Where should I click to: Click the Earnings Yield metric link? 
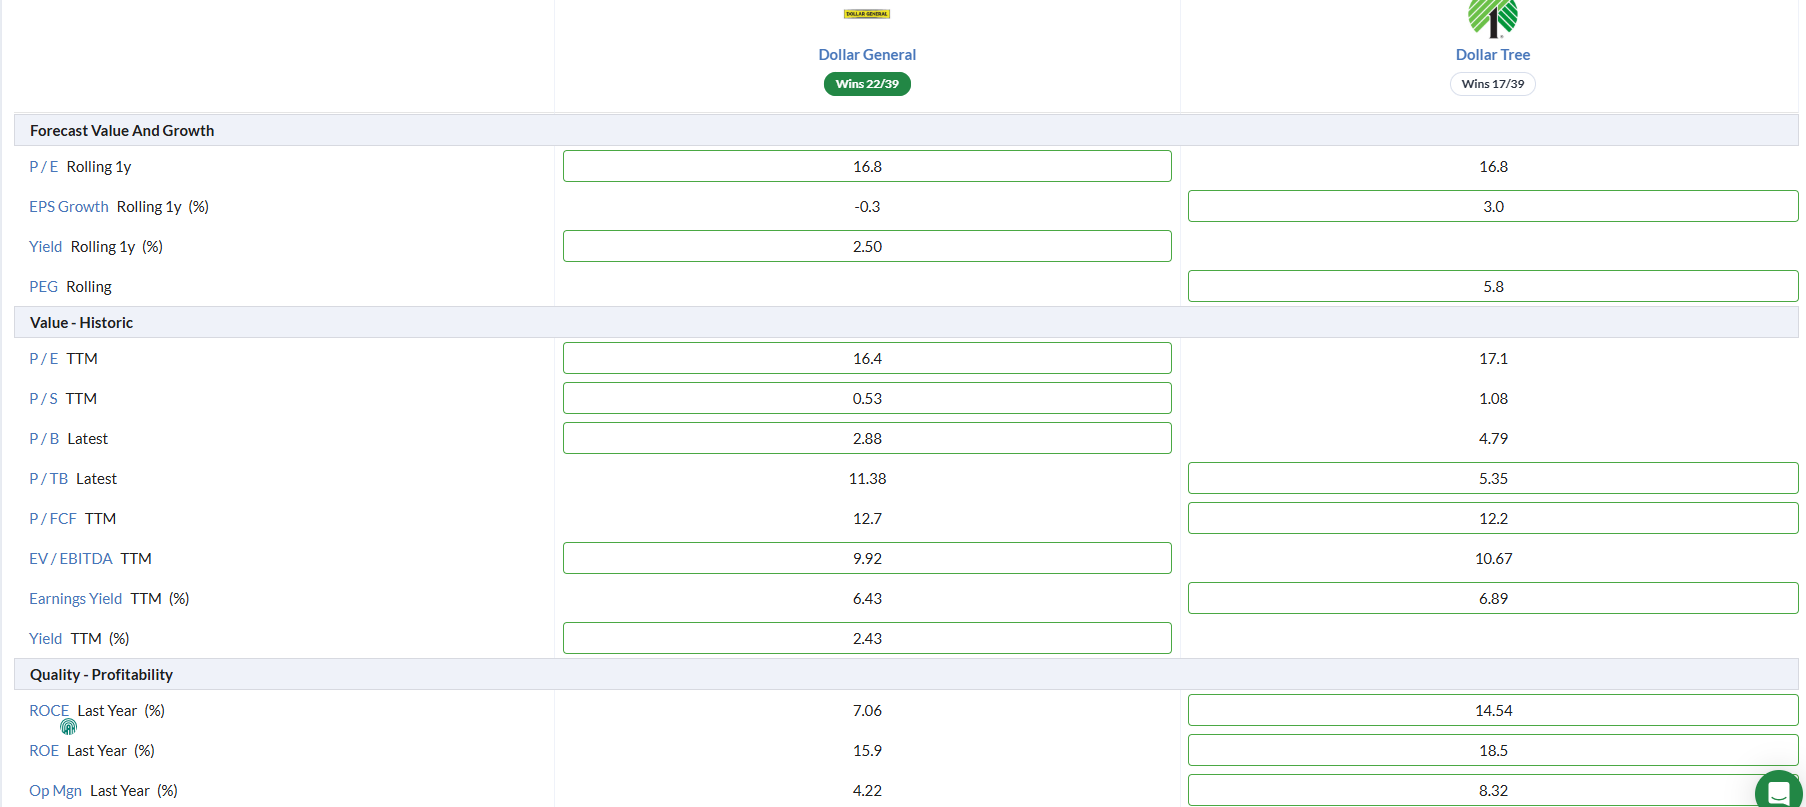click(x=76, y=599)
